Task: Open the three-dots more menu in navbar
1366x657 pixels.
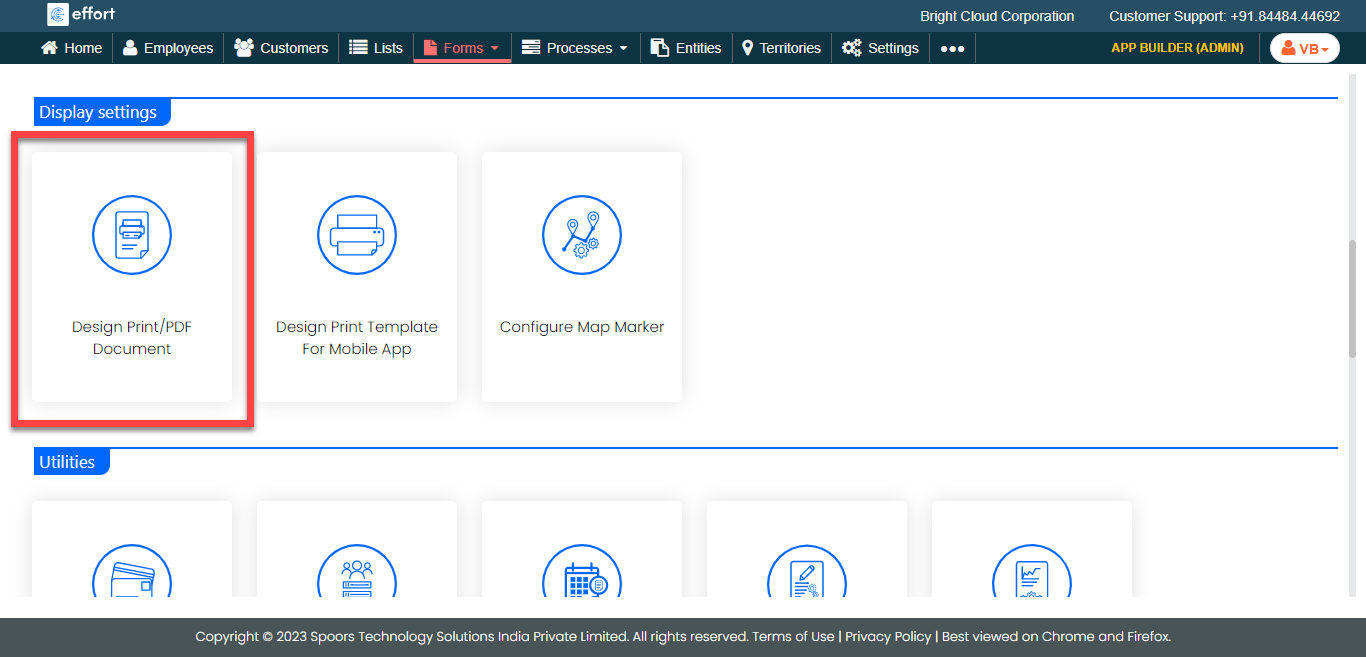Action: coord(952,48)
